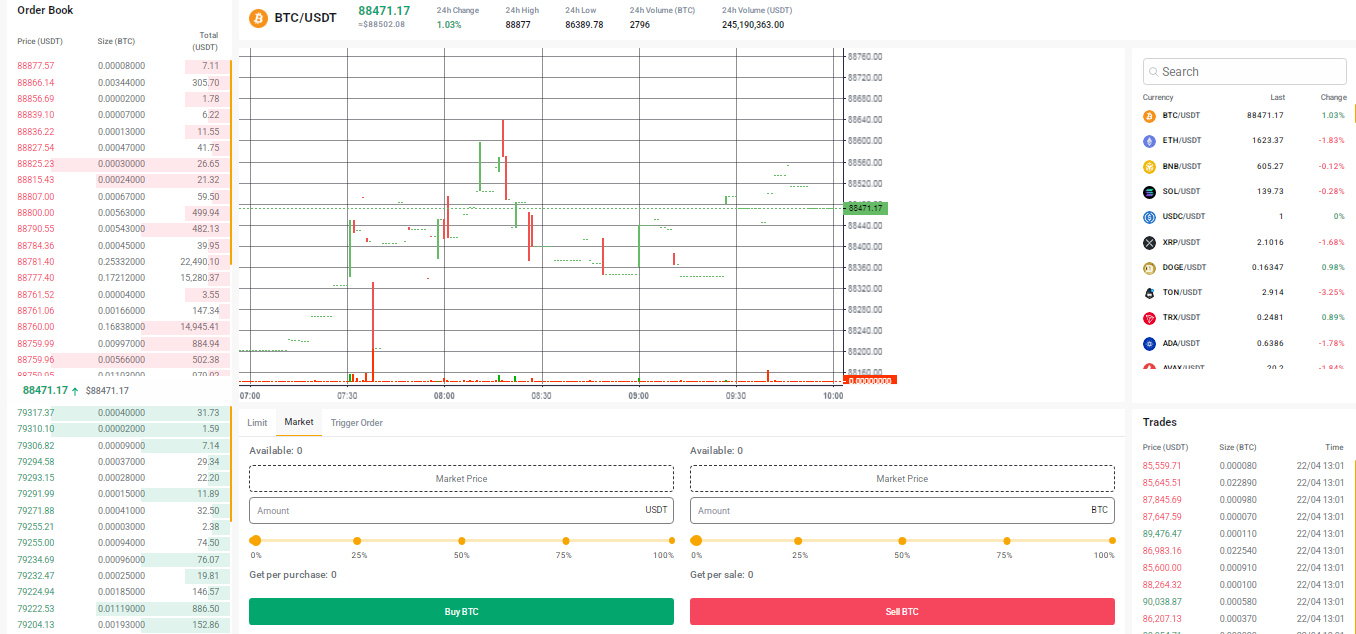Click the USDC coin icon

coord(1148,216)
